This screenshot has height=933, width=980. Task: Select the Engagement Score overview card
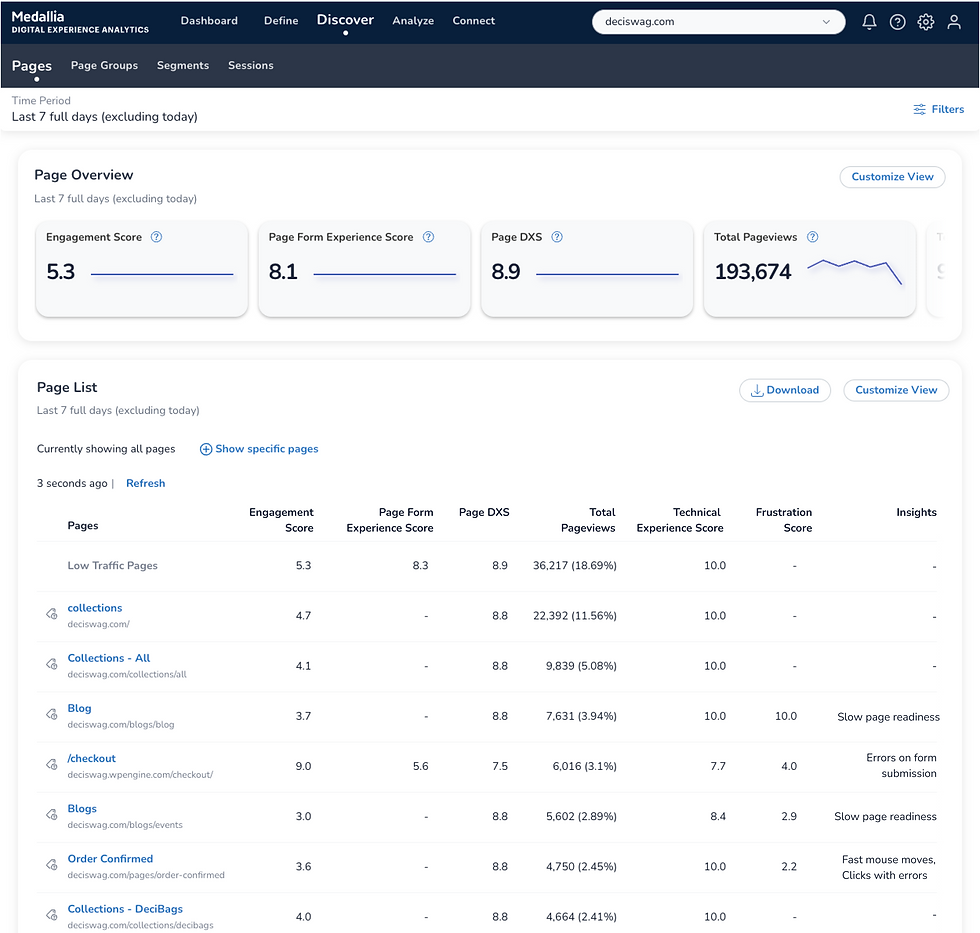pos(142,269)
